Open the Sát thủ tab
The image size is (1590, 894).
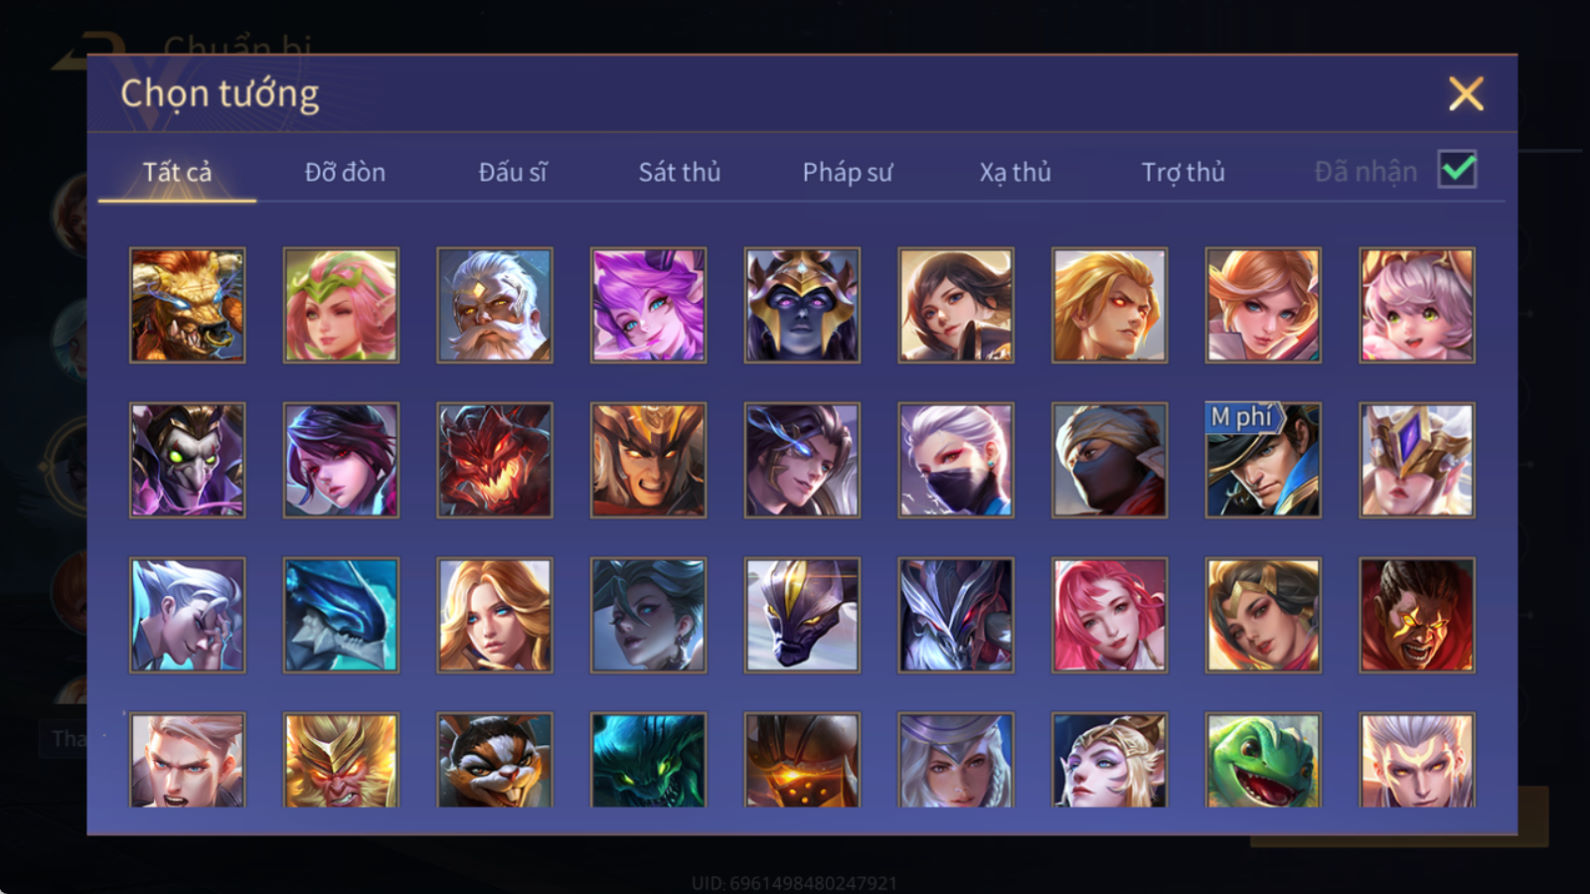click(x=679, y=172)
